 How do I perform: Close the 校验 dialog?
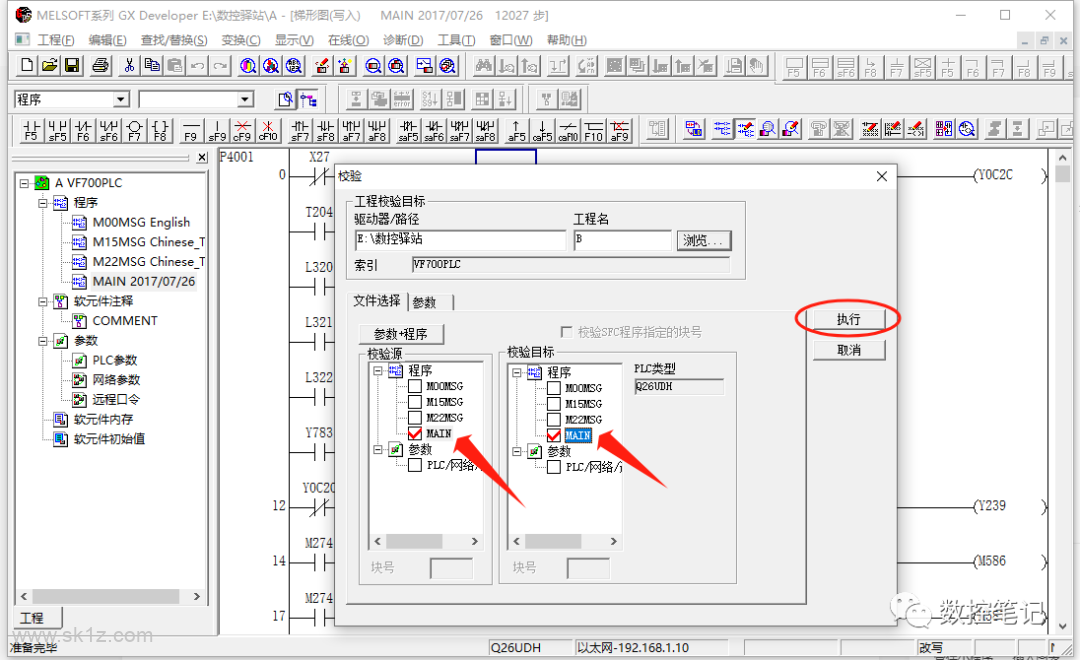click(882, 176)
